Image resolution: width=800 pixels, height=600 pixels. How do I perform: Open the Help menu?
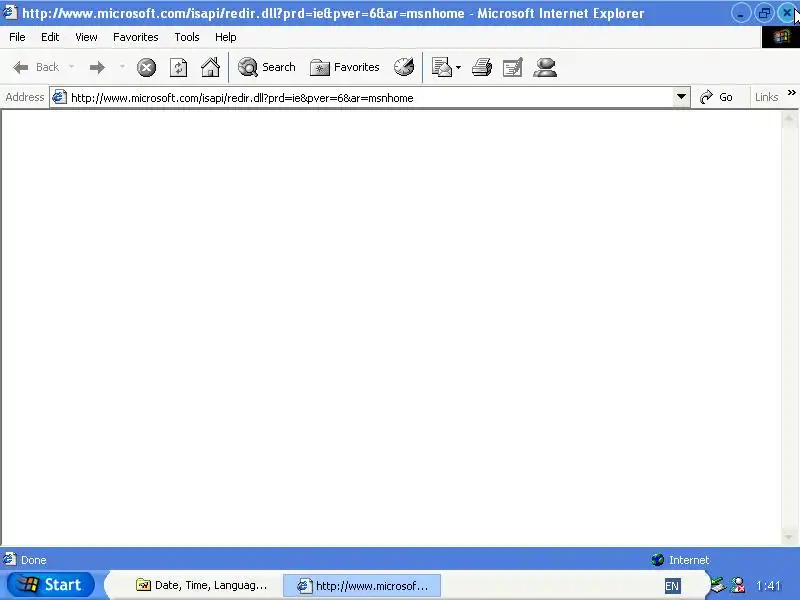226,37
